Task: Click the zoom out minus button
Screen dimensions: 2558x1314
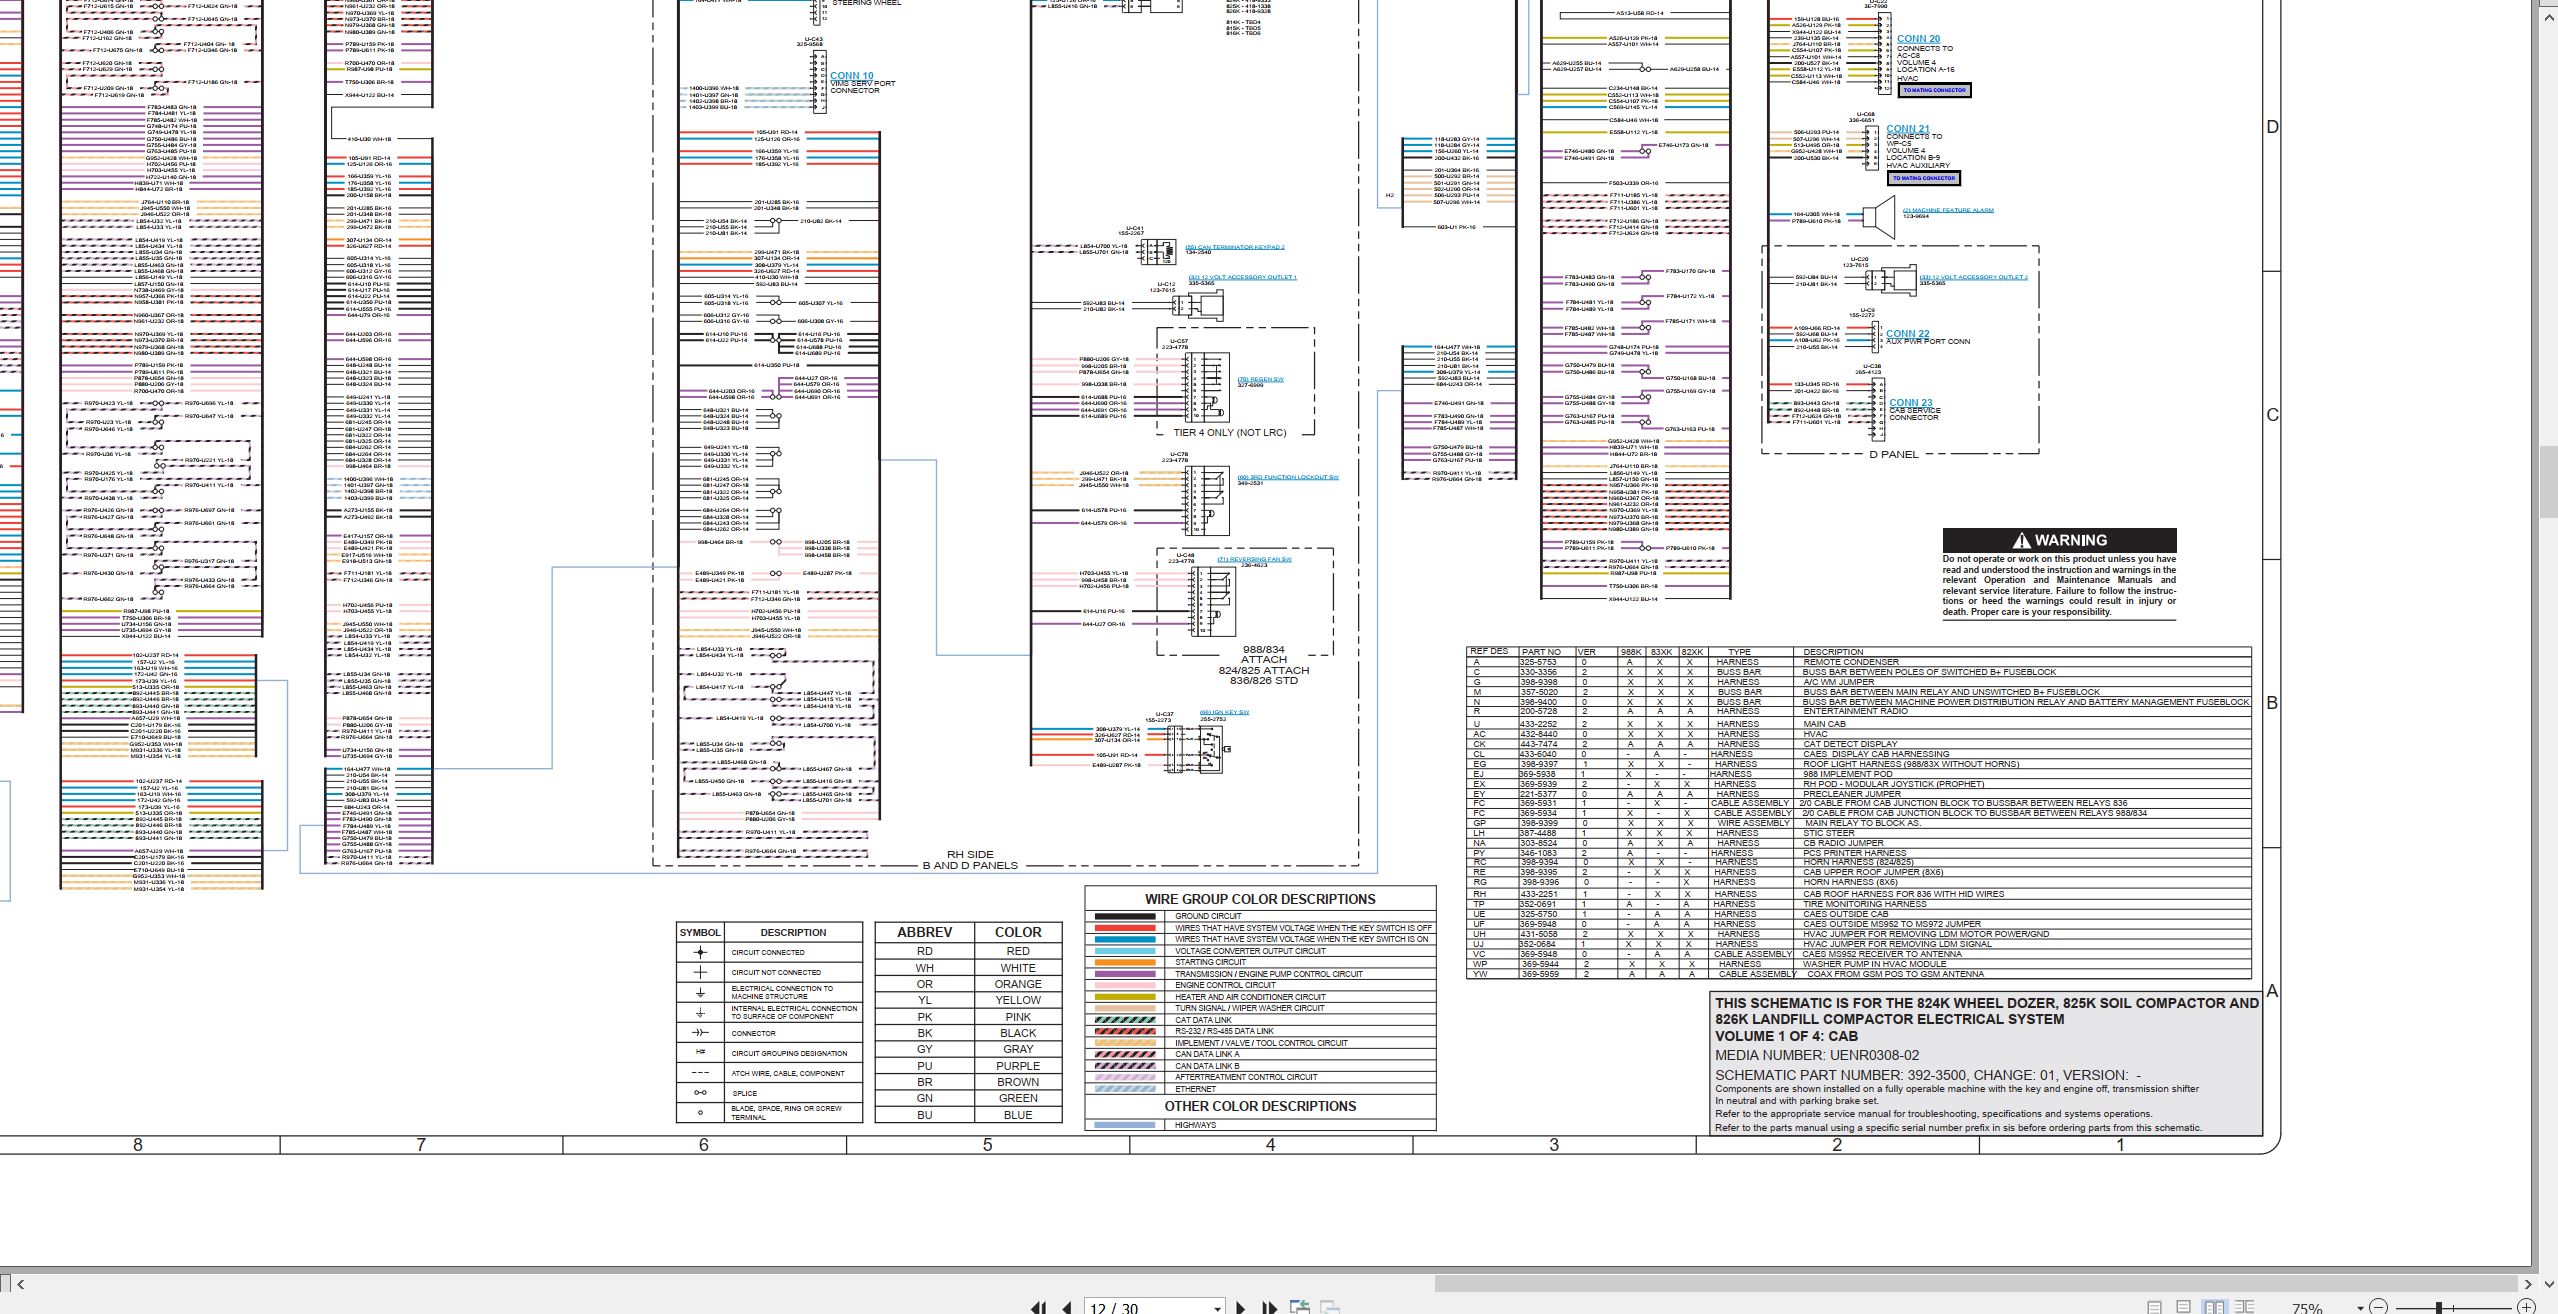Action: click(2378, 1307)
